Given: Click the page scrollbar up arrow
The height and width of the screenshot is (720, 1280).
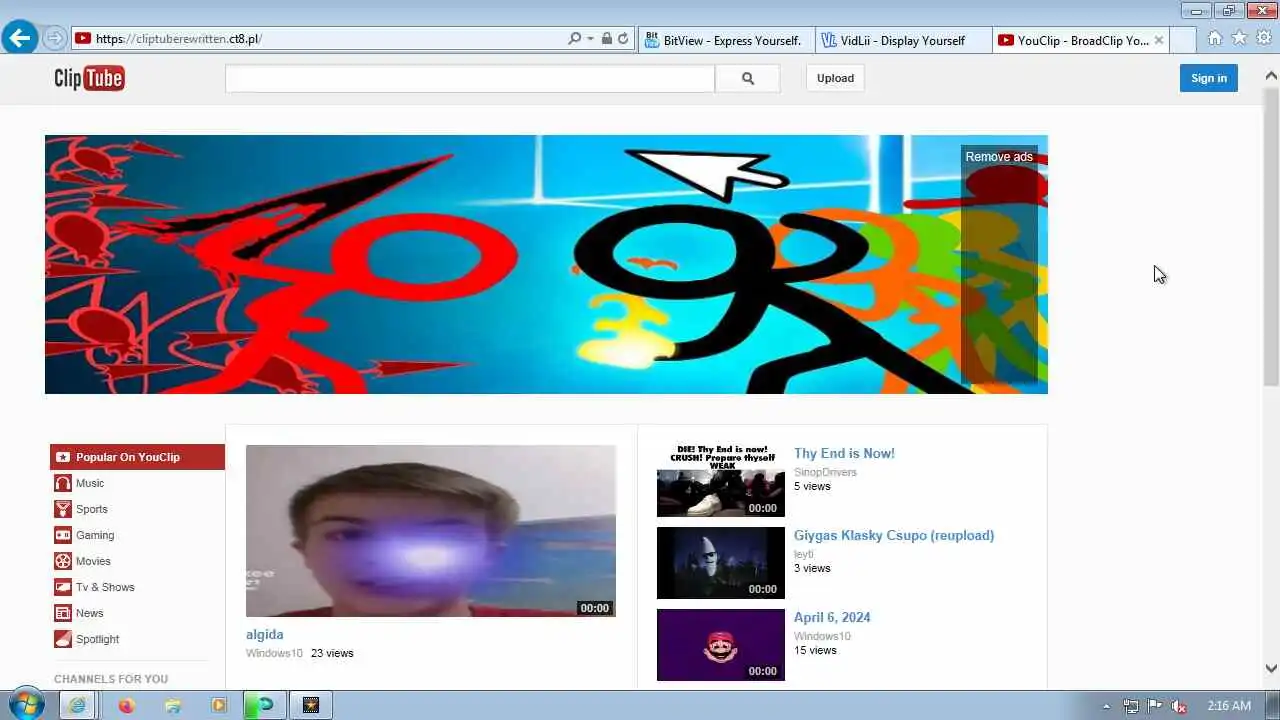Looking at the screenshot, I should pyautogui.click(x=1271, y=75).
